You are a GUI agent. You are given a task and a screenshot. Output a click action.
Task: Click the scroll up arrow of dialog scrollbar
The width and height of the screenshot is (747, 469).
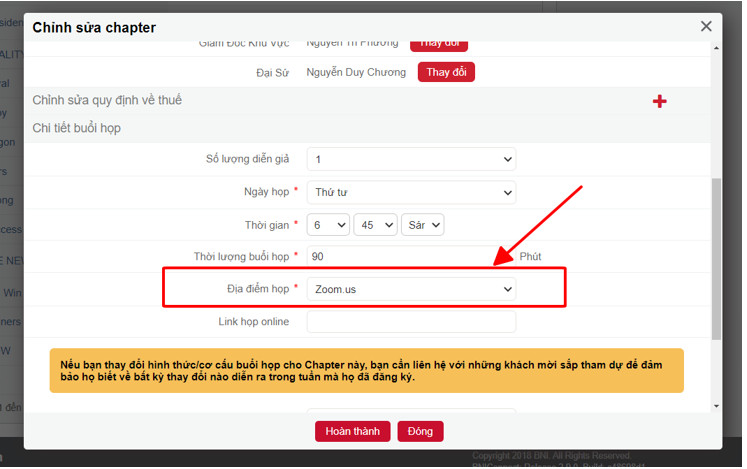point(716,48)
